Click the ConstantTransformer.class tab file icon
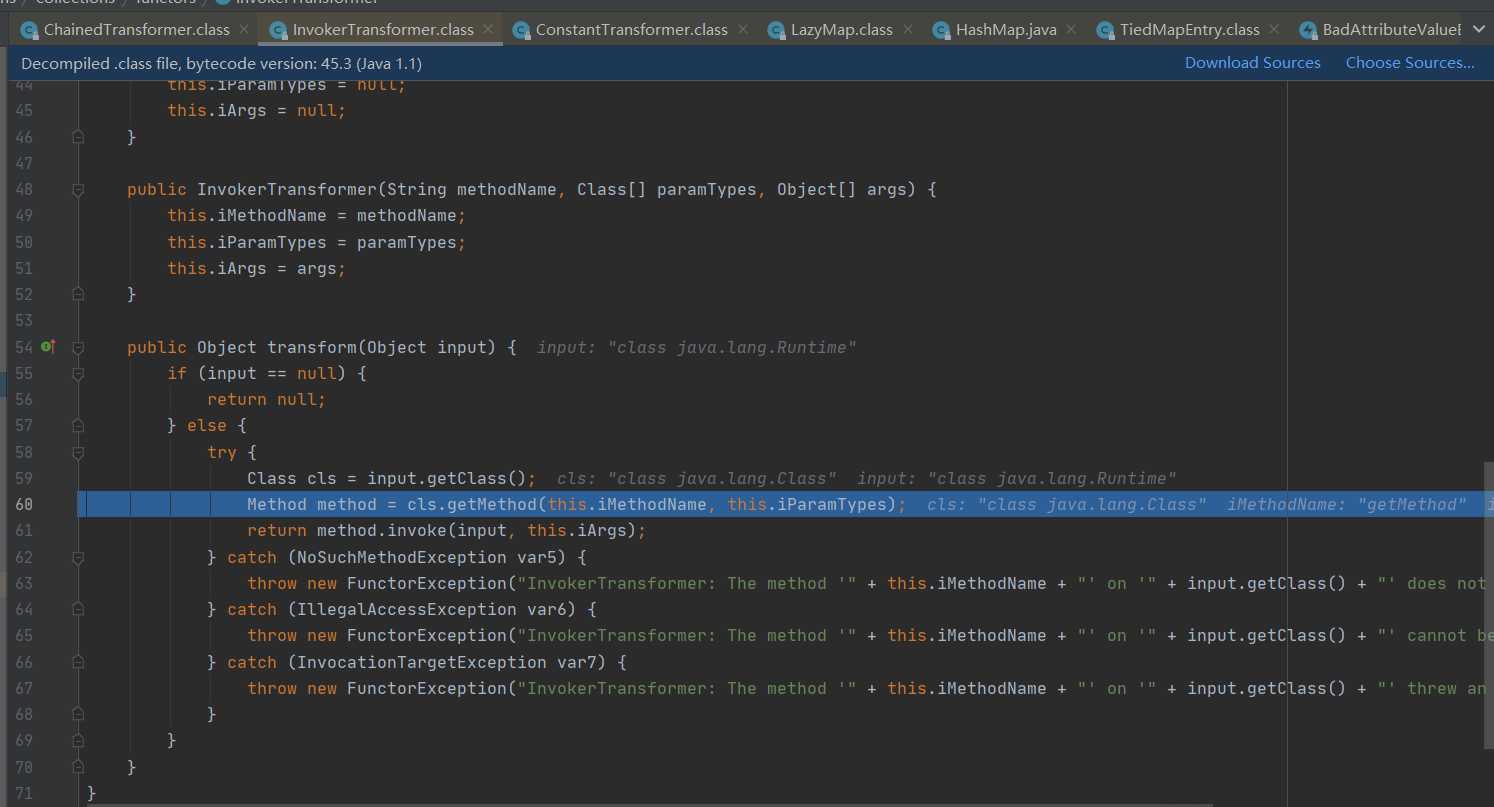1494x807 pixels. [521, 30]
